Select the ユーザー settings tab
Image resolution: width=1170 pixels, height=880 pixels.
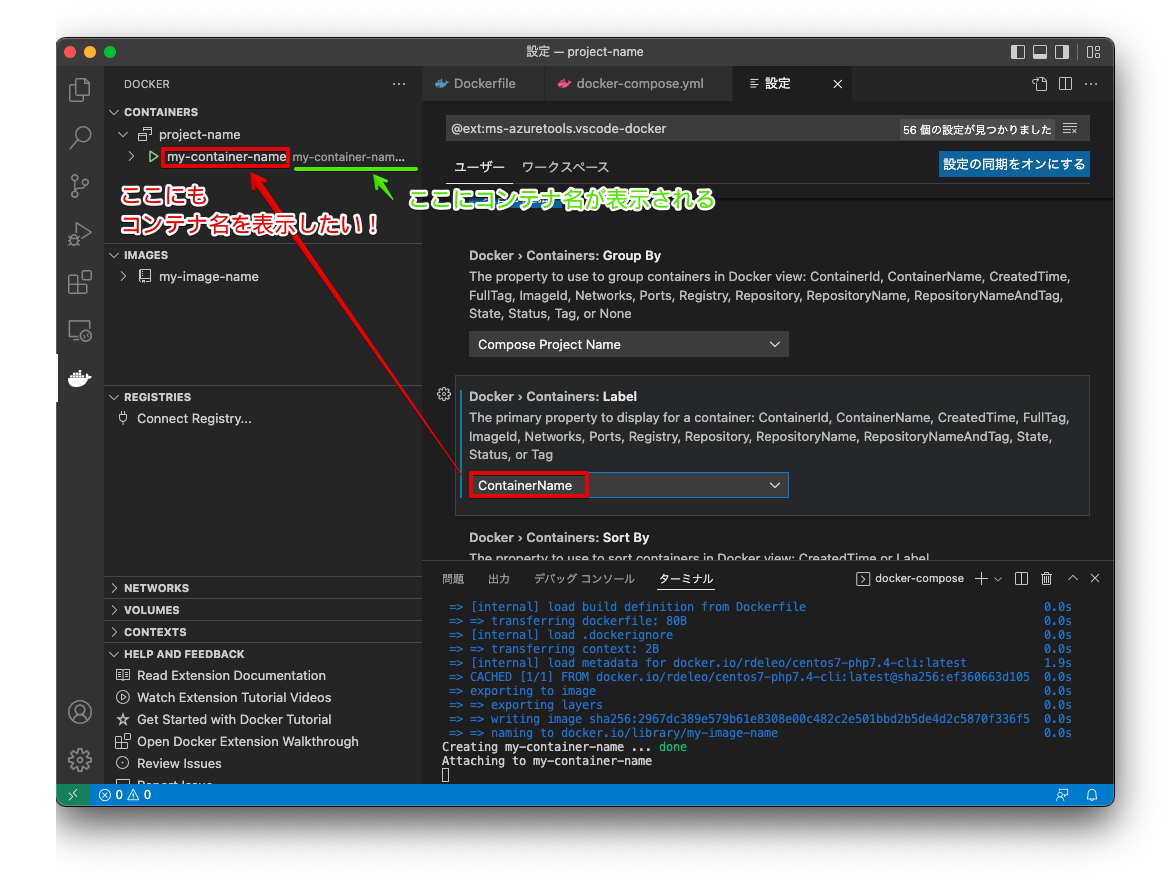(x=480, y=167)
